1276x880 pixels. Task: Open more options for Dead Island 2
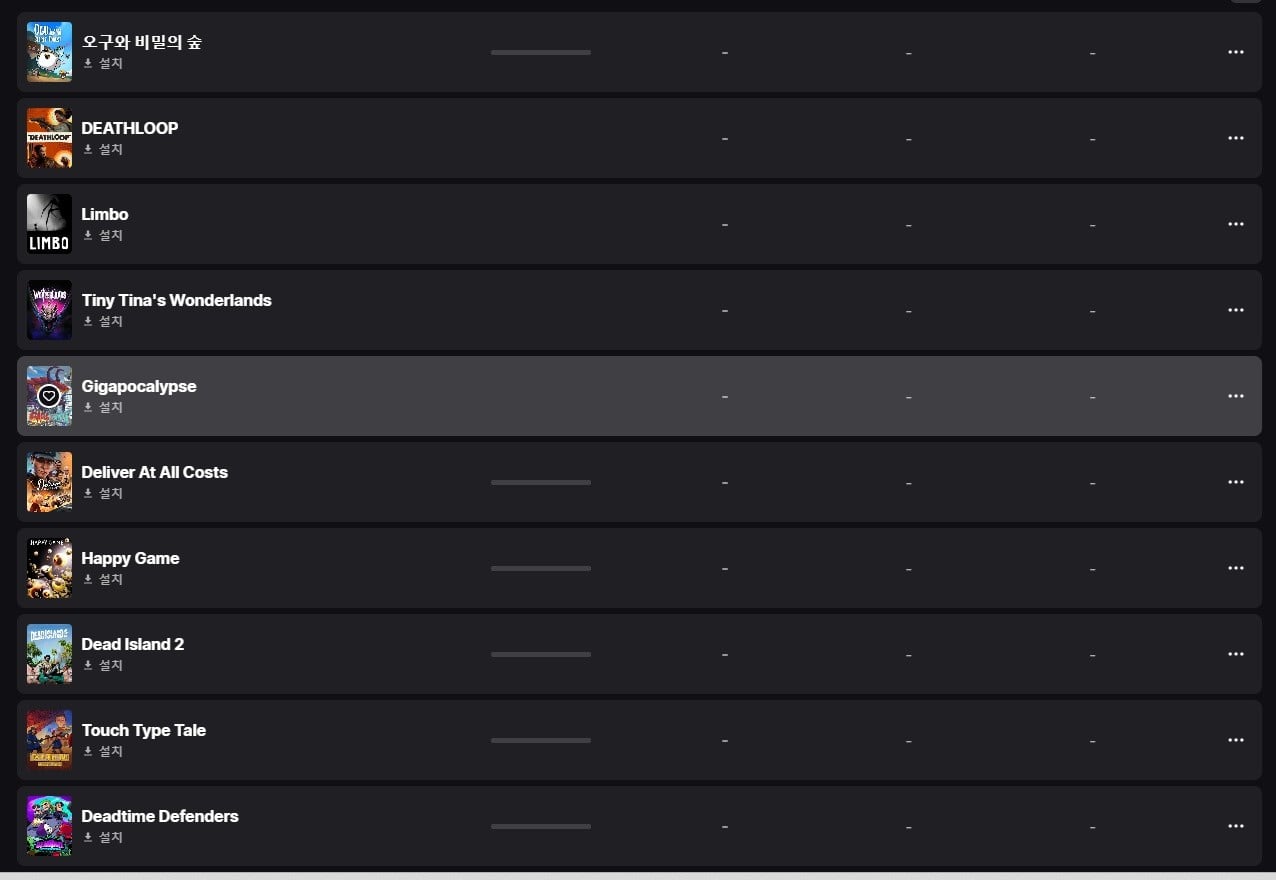click(1236, 654)
